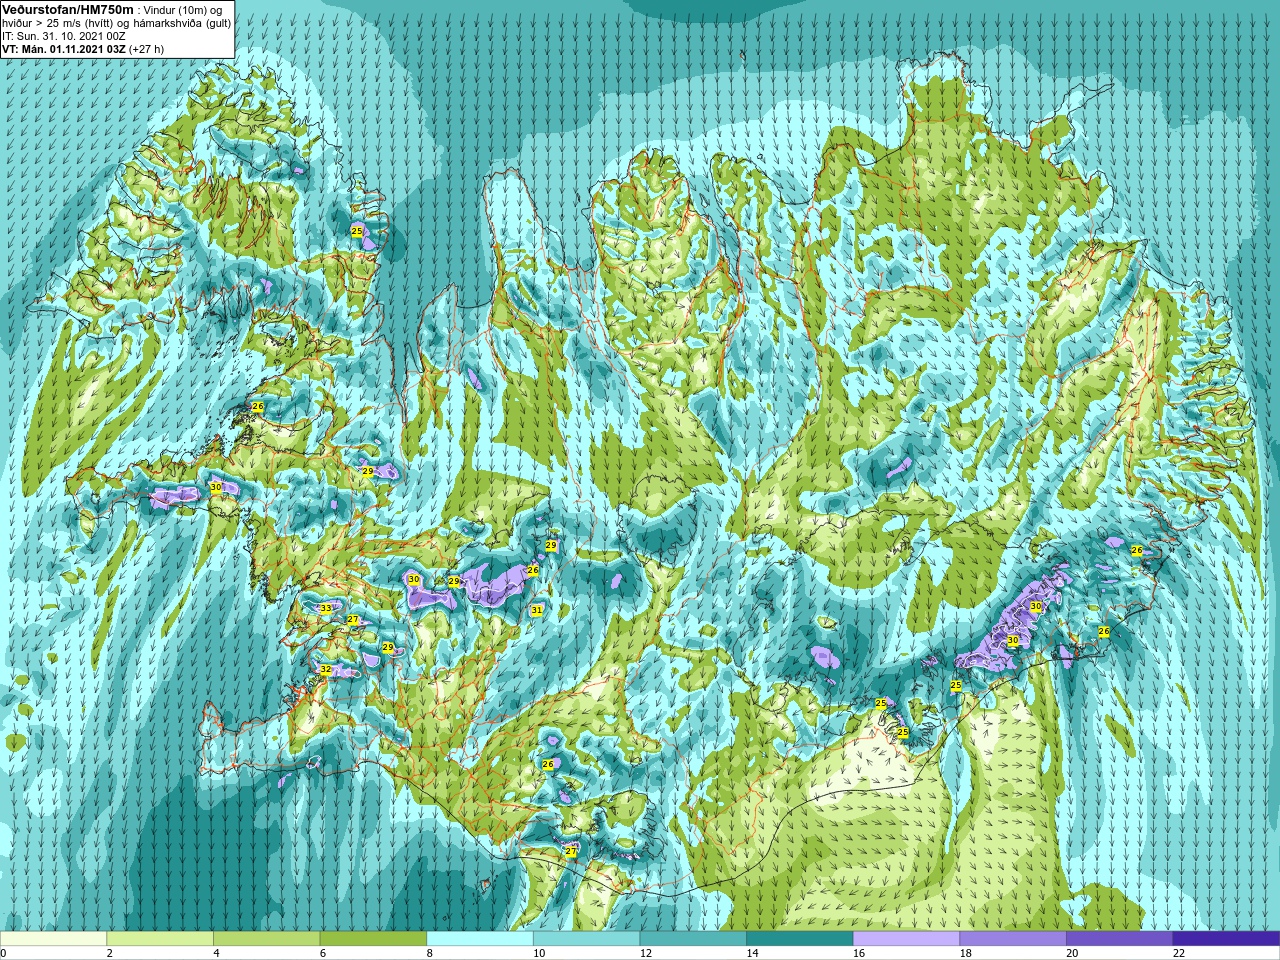This screenshot has height=960, width=1280.
Task: Click the "Veðurstofan/HM750m" title text
Action: pos(68,9)
